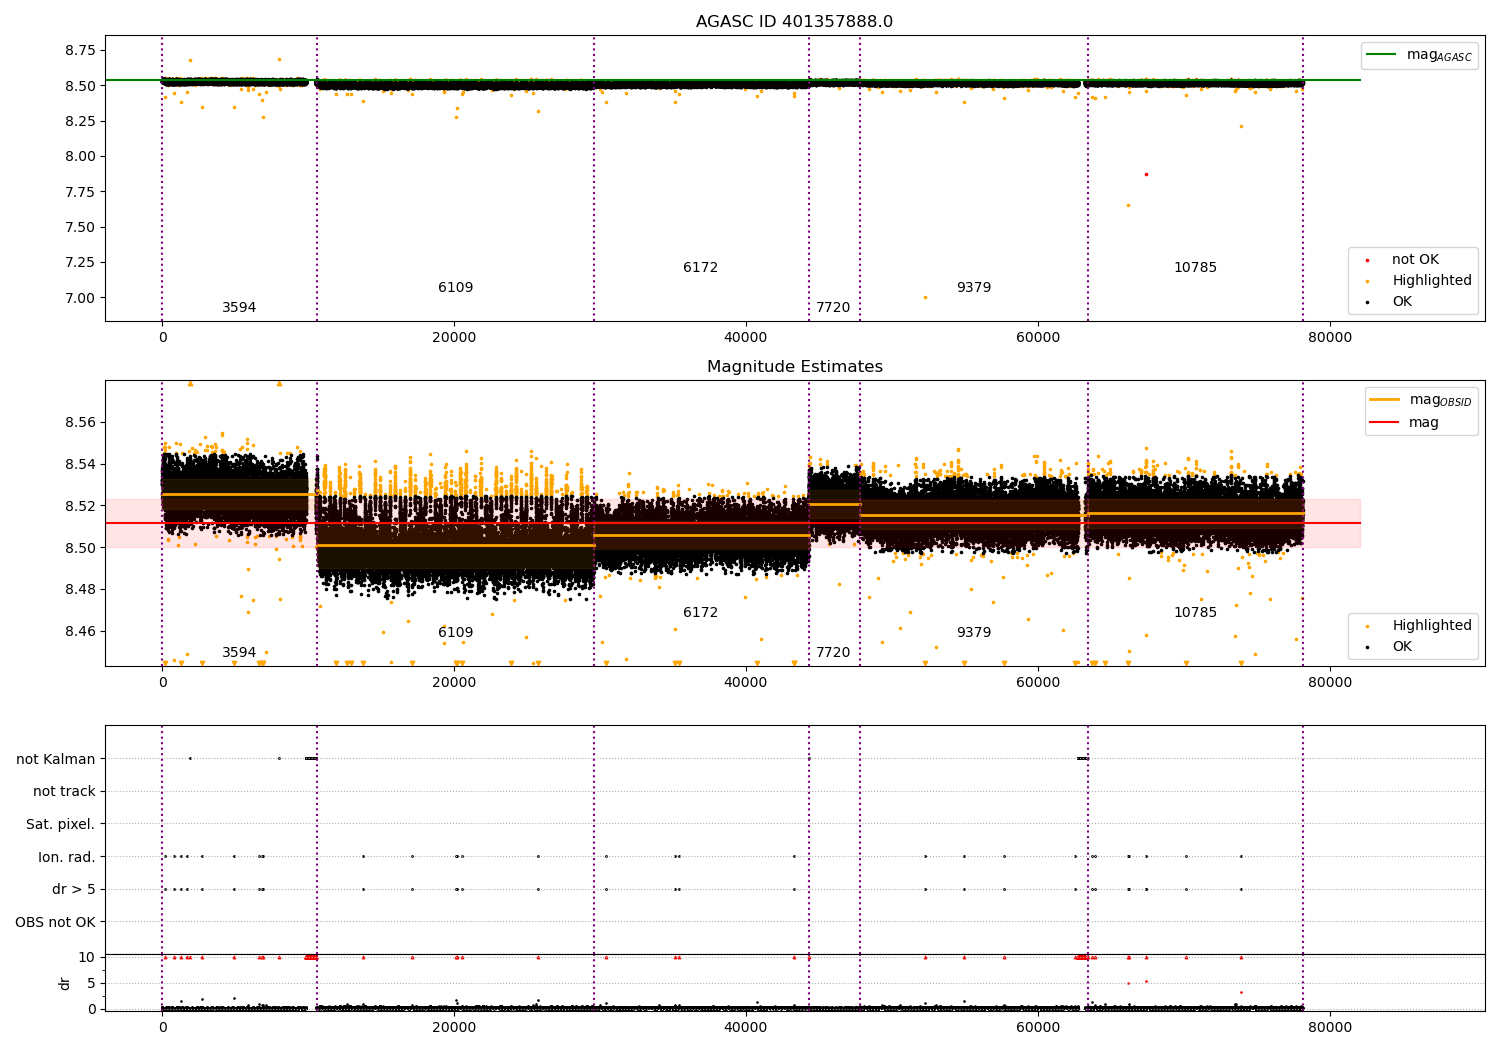Click the 'OBS not OK' row label
Screen dimensions: 1500x1050
[x=56, y=922]
